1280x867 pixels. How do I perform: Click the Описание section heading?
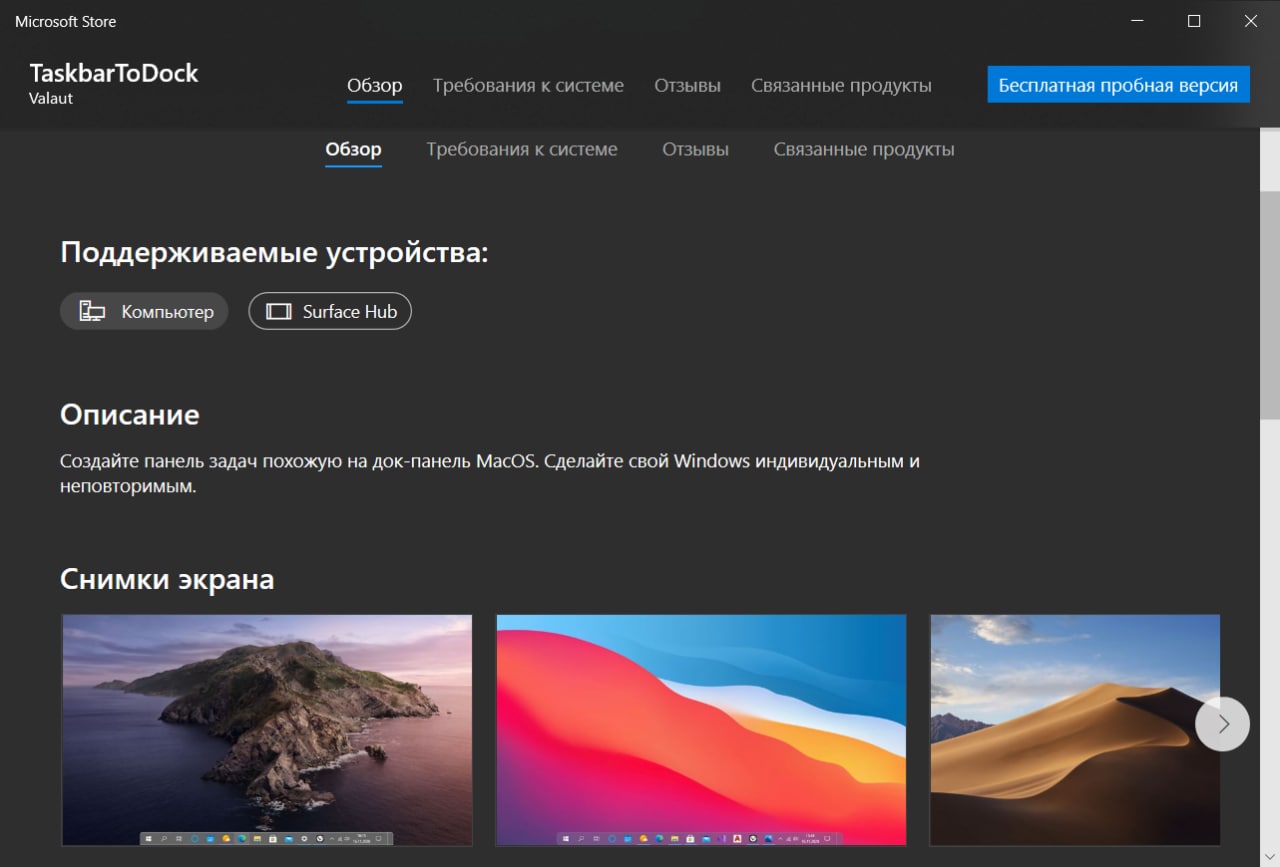click(x=130, y=414)
